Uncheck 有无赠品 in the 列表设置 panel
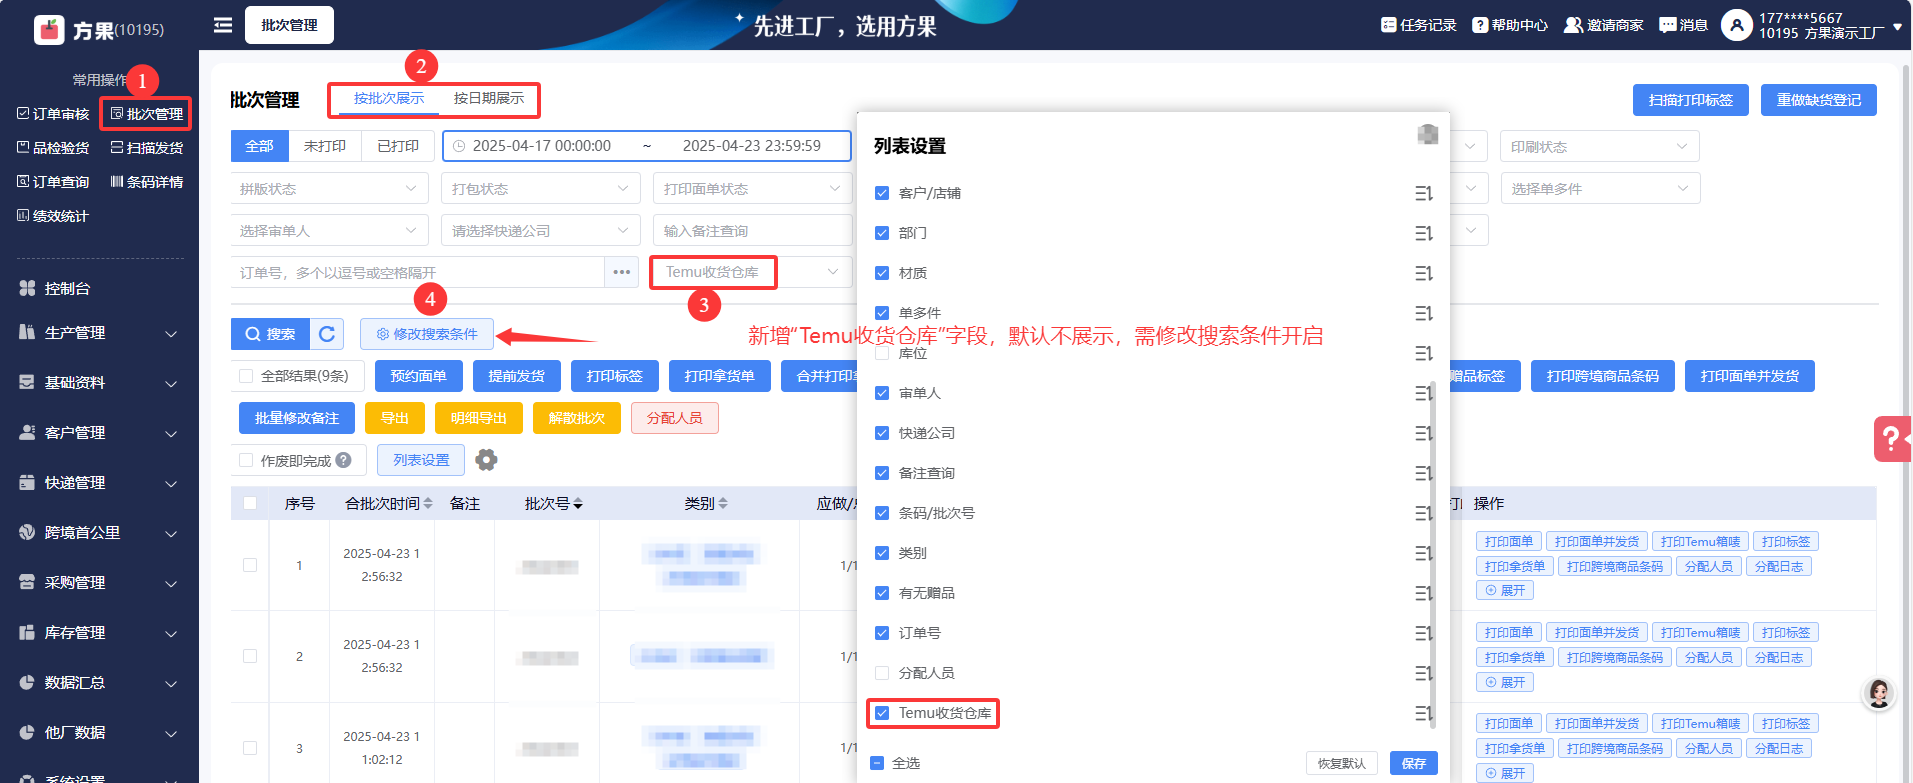Image resolution: width=1913 pixels, height=783 pixels. (882, 593)
